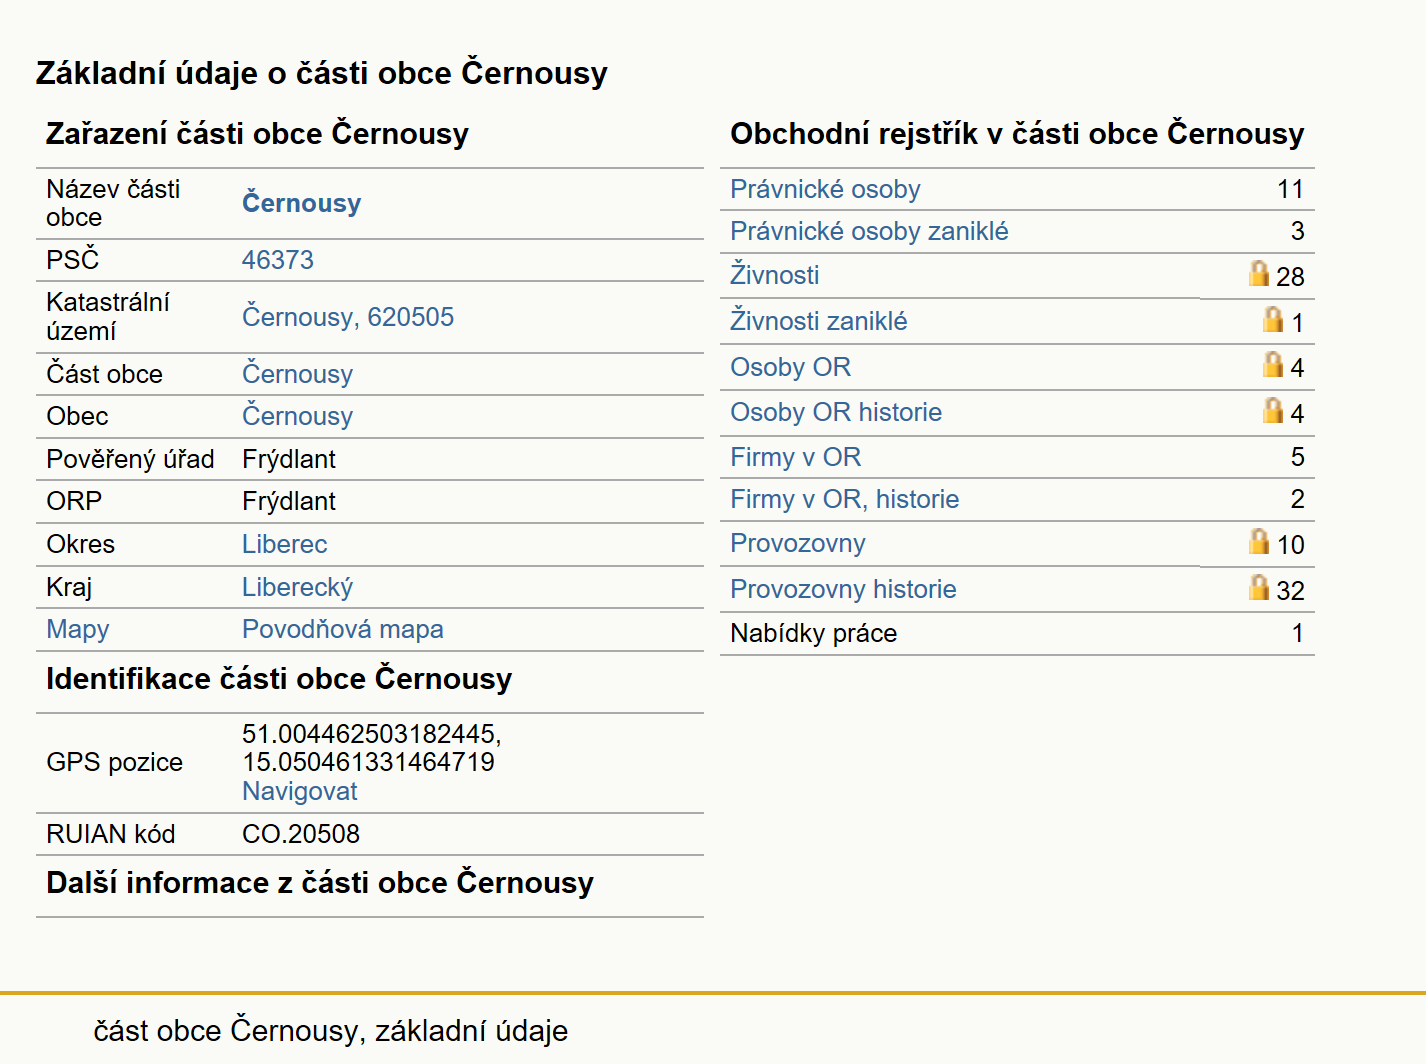Select postal code 46373 link

pyautogui.click(x=277, y=260)
